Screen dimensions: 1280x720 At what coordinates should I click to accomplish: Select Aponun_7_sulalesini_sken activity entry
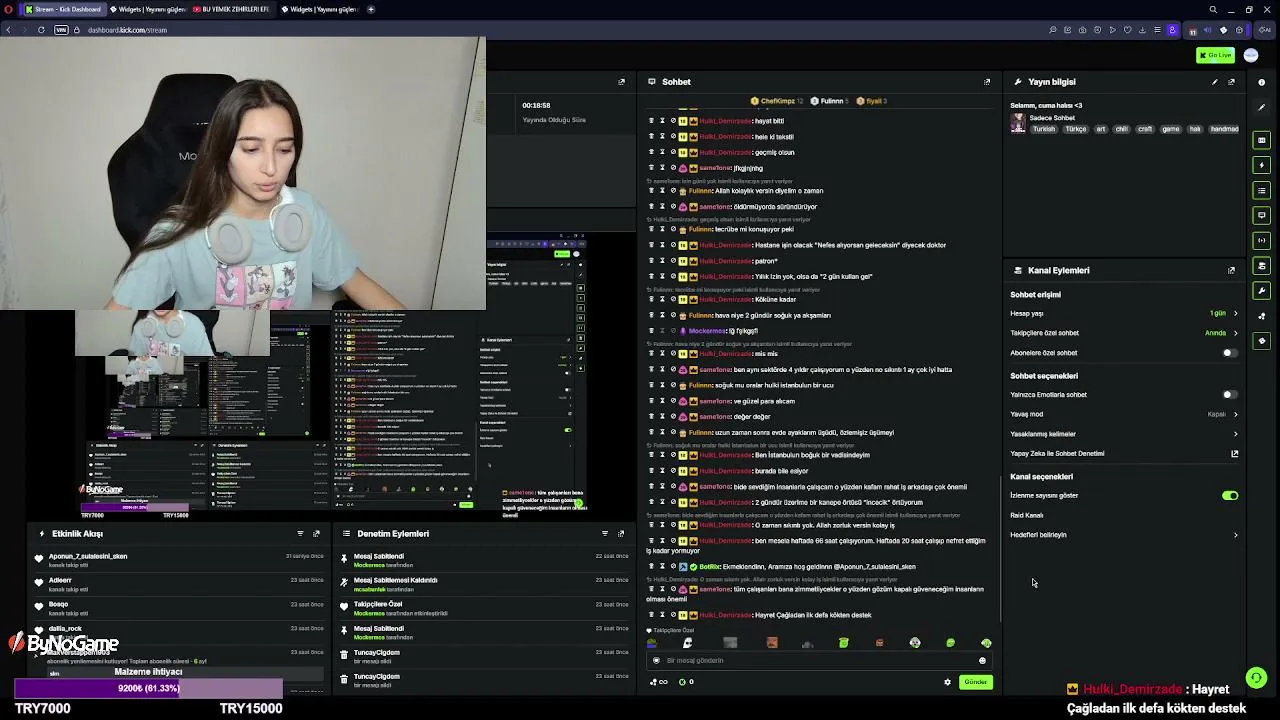pos(178,560)
